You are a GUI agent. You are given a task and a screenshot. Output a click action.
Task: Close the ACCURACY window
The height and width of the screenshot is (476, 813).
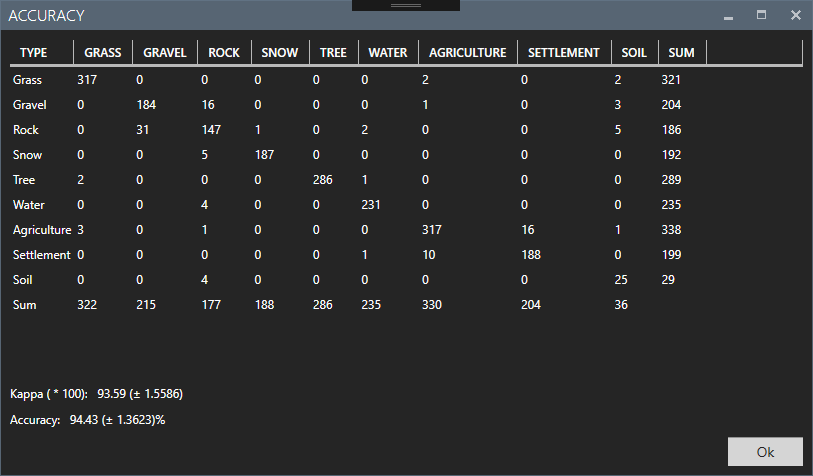coord(796,15)
